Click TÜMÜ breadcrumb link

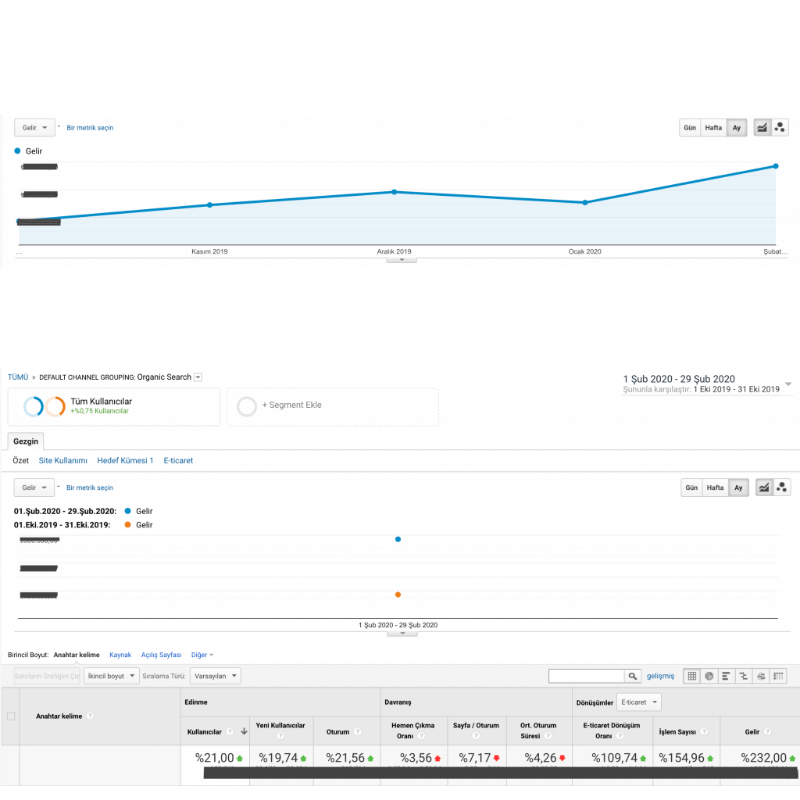pyautogui.click(x=18, y=377)
